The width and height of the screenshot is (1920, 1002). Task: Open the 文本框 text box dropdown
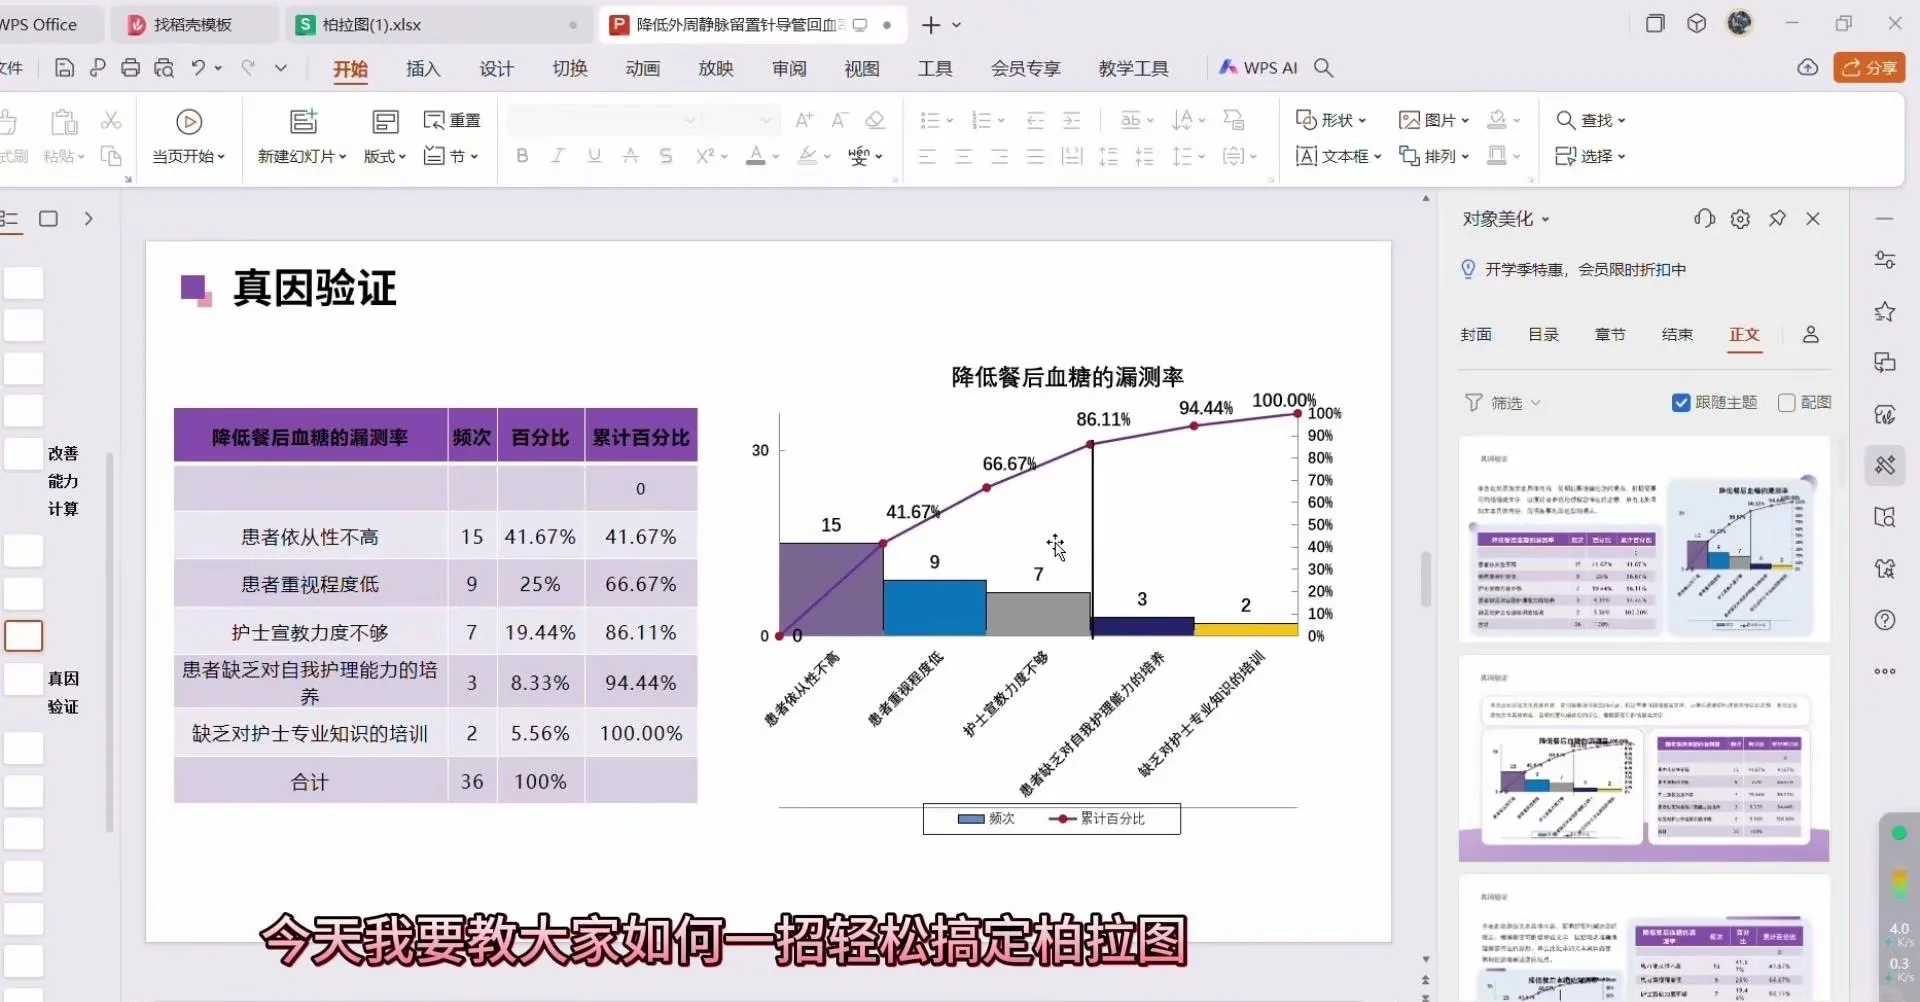1338,156
